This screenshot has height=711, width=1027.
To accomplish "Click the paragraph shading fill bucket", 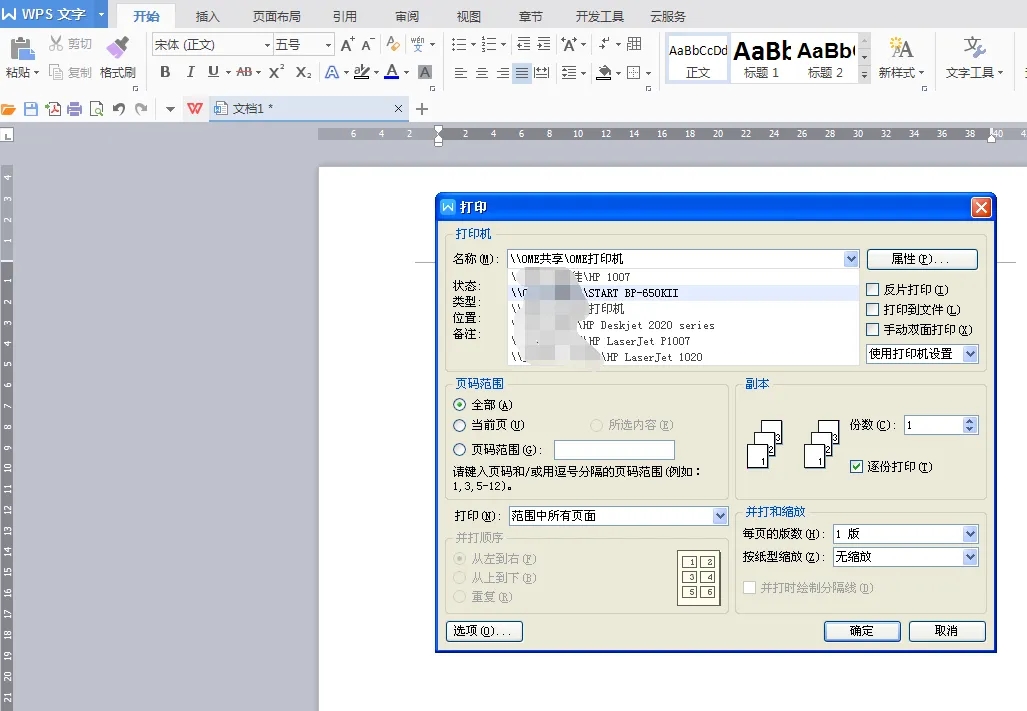I will pos(604,73).
